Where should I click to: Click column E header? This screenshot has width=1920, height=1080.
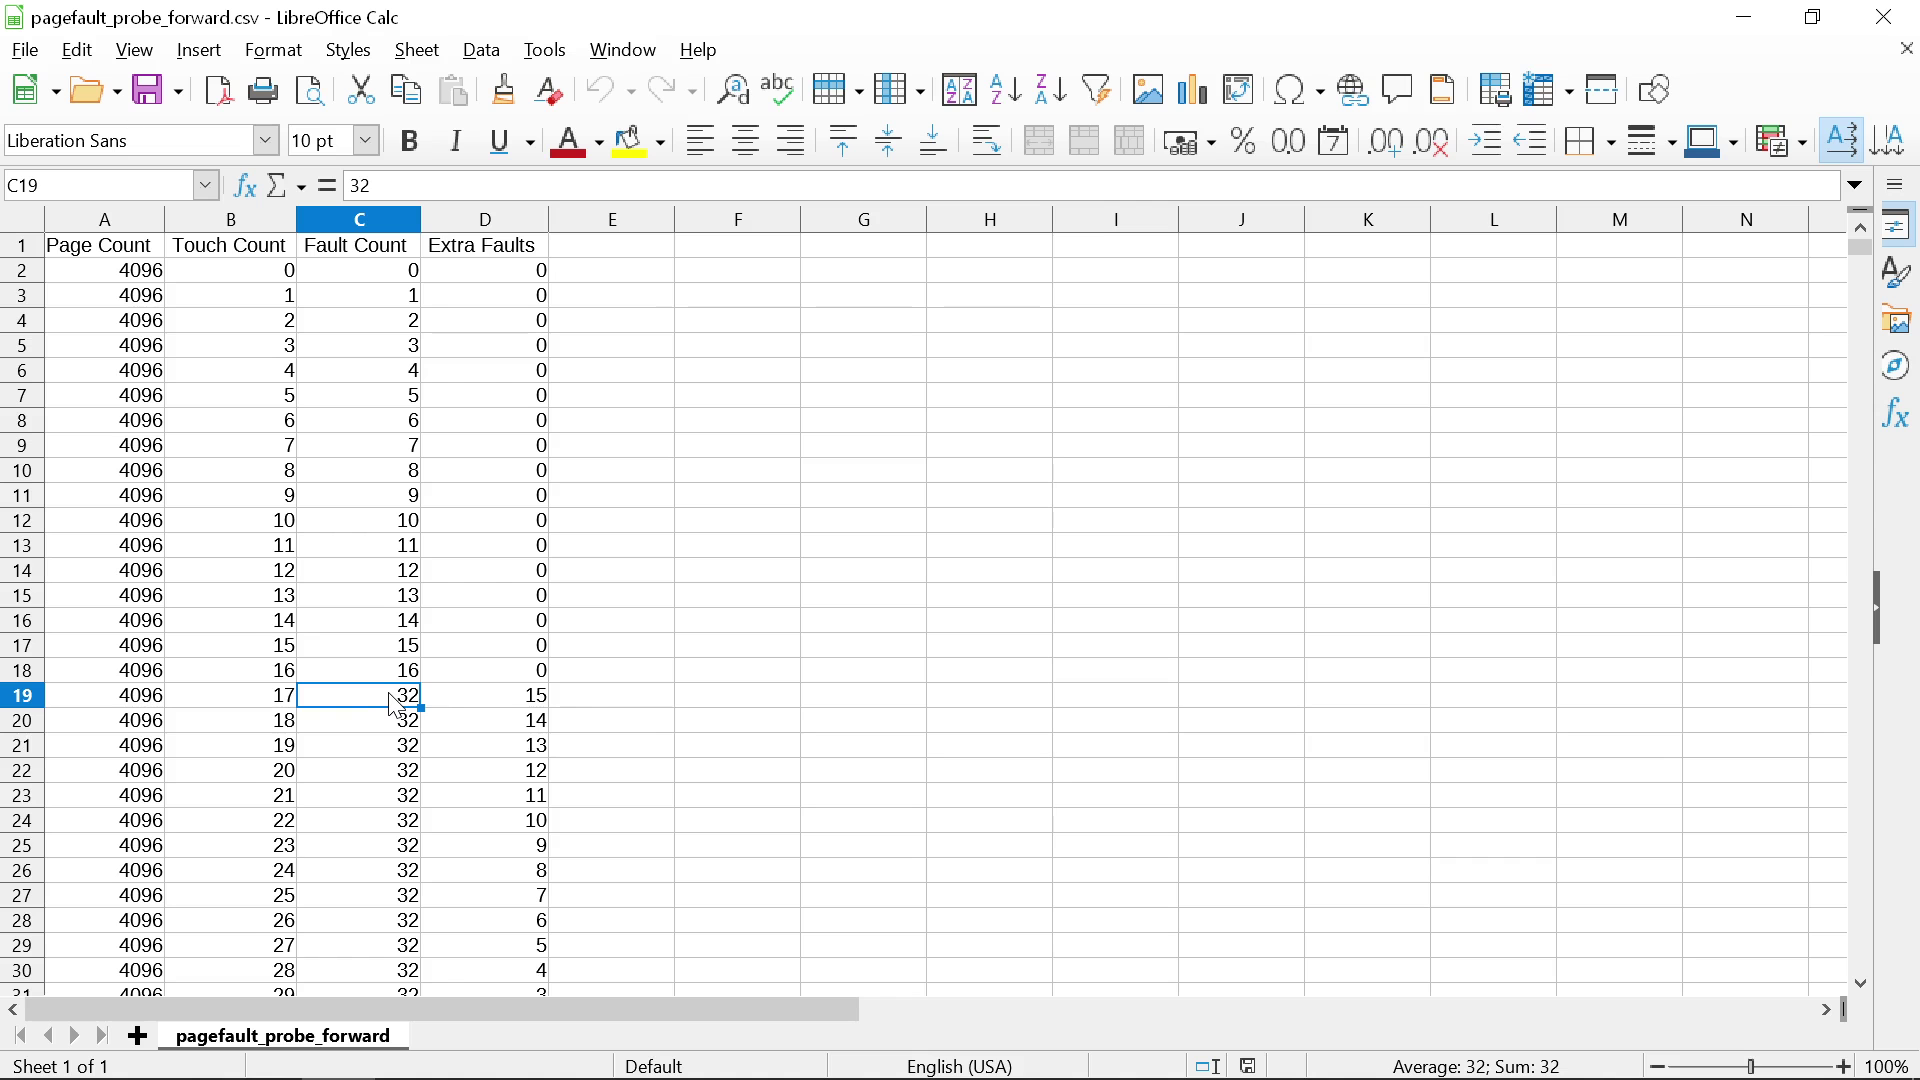pyautogui.click(x=611, y=220)
